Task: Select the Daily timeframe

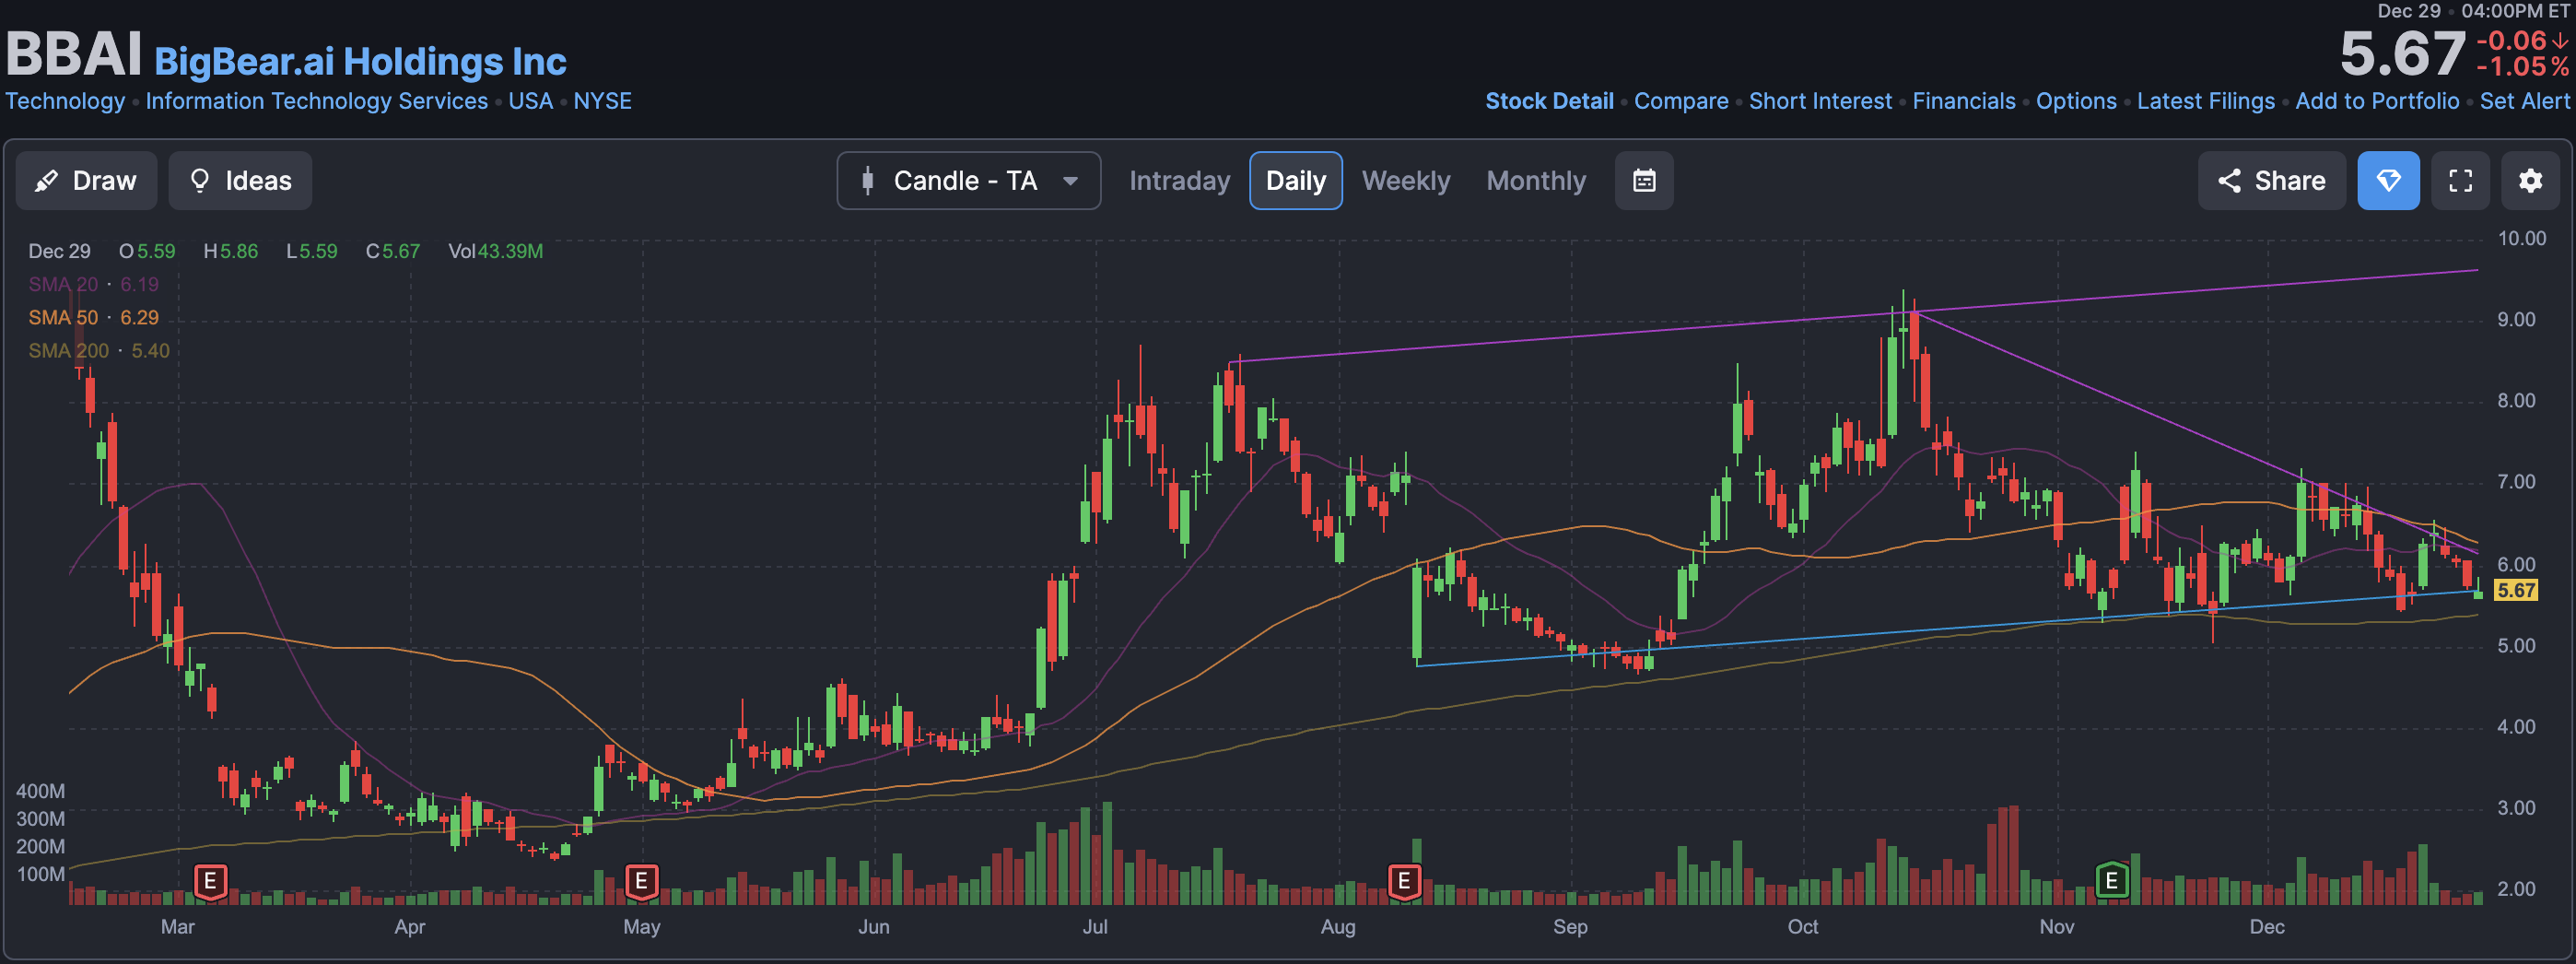Action: pyautogui.click(x=1295, y=181)
